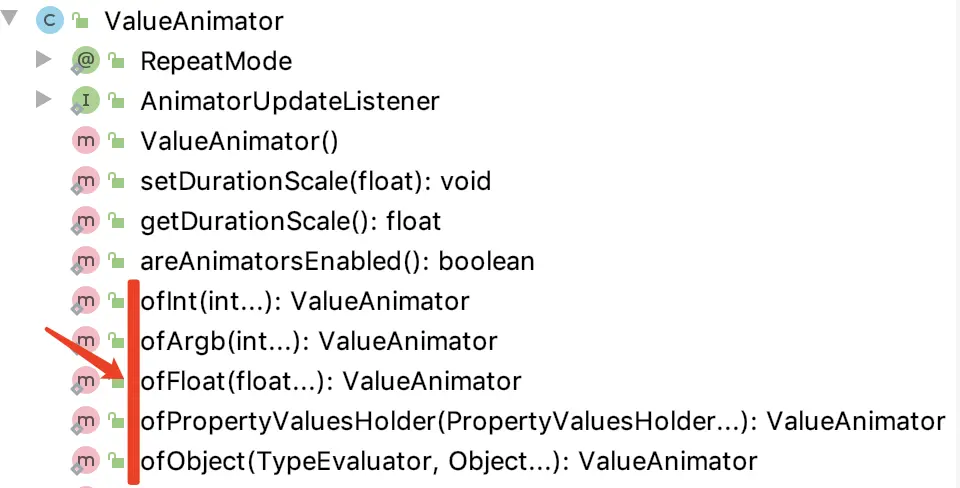The width and height of the screenshot is (960, 488).
Task: Click the interface icon beside AnimatorUpdateListener
Action: pos(85,100)
